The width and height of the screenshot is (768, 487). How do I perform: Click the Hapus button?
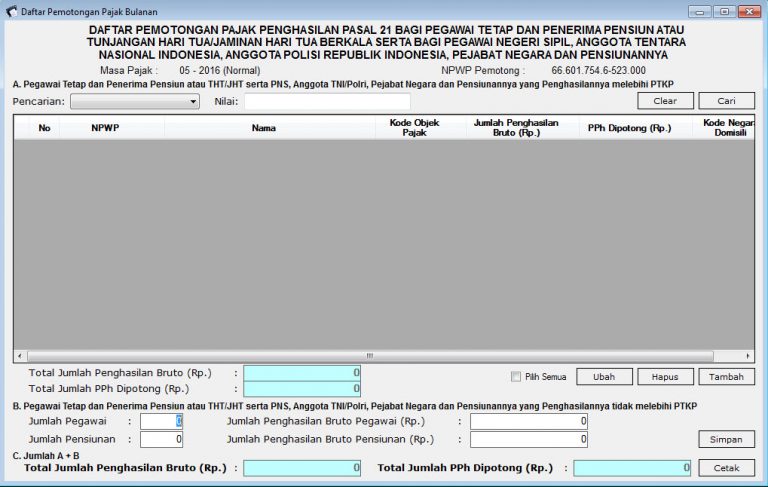pos(665,377)
